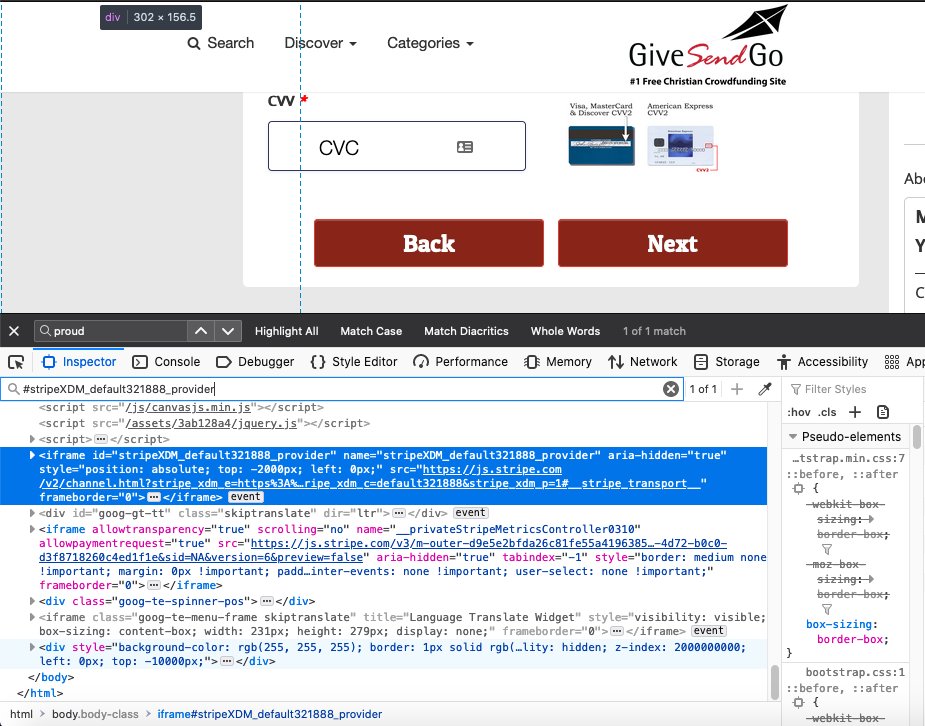Image resolution: width=925 pixels, height=726 pixels.
Task: Switch to the Style Editor tab
Action: pos(354,362)
